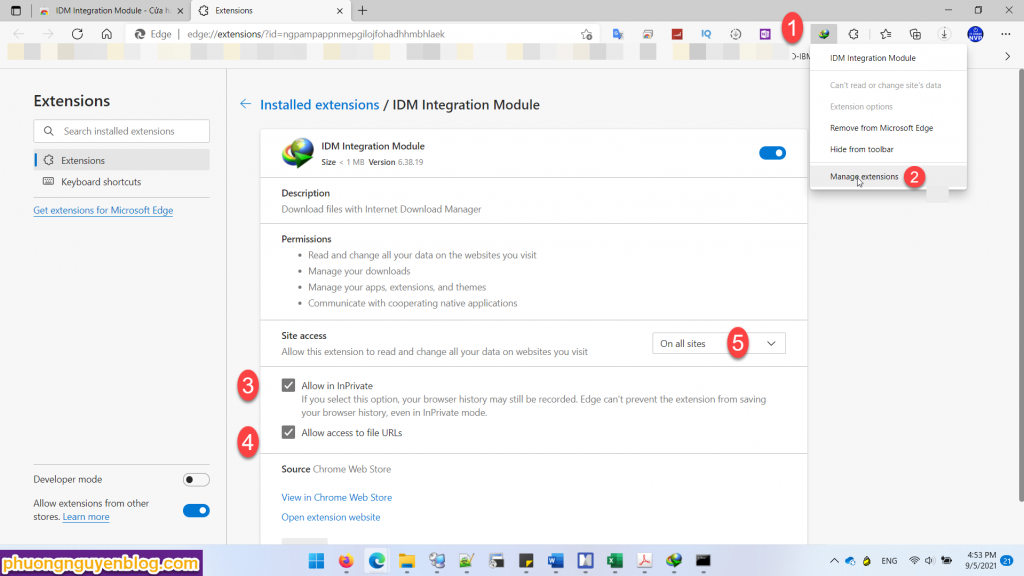Show hidden system tray icons
The height and width of the screenshot is (576, 1024).
[834, 561]
